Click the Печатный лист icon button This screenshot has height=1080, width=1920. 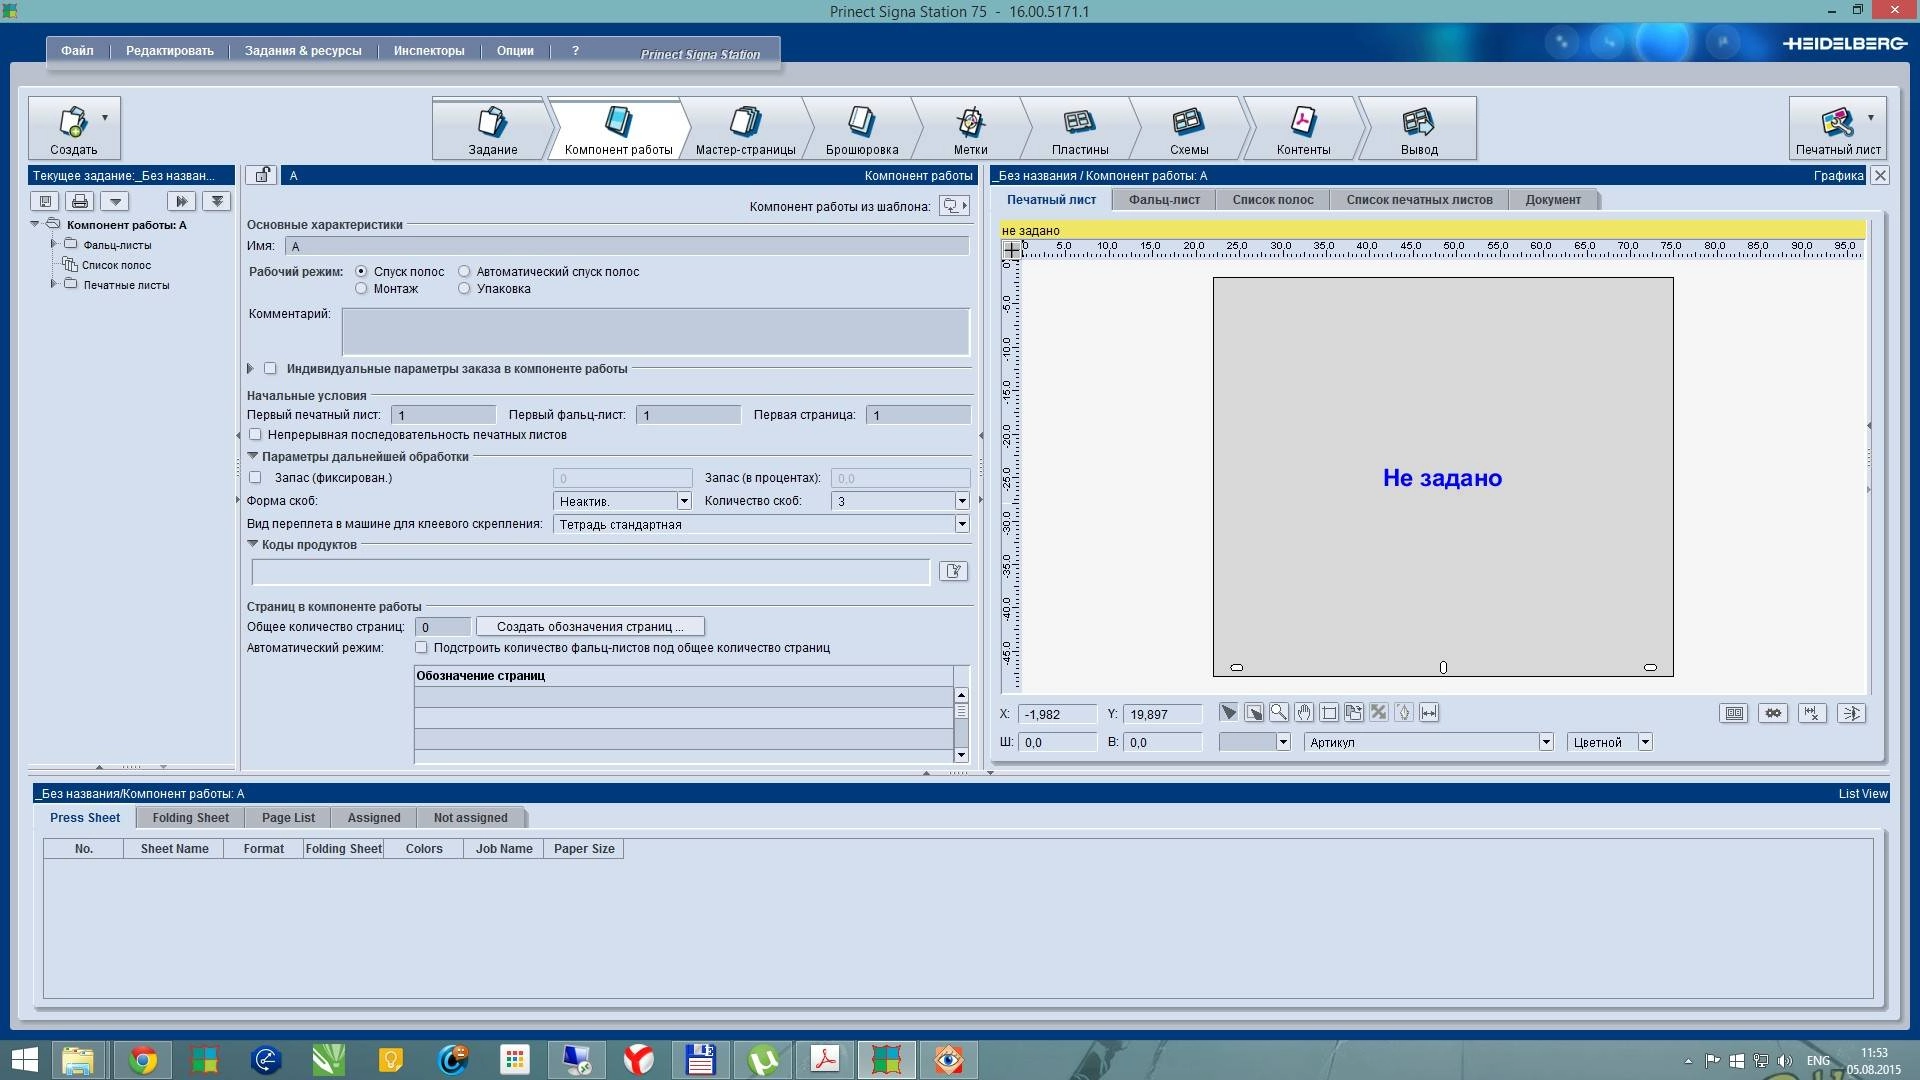1837,127
